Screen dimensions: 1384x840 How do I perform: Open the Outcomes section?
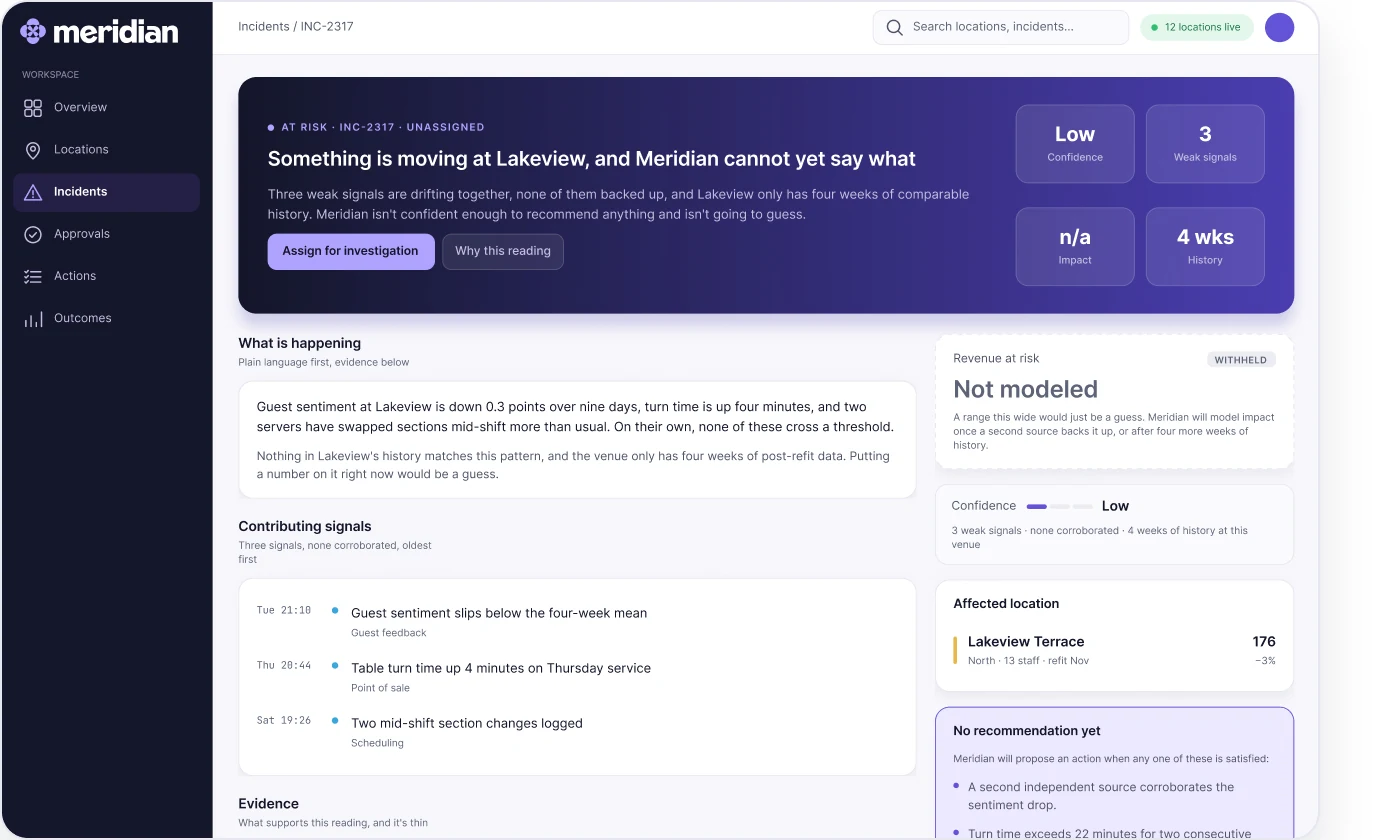pos(106,318)
